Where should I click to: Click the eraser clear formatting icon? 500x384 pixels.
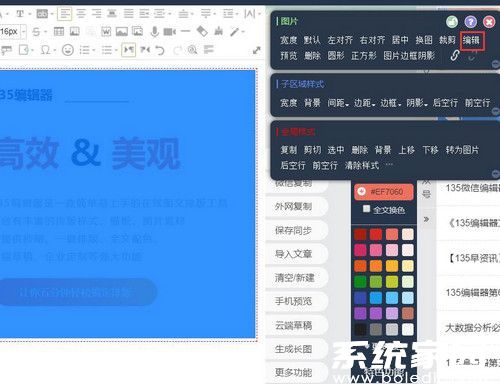click(202, 31)
